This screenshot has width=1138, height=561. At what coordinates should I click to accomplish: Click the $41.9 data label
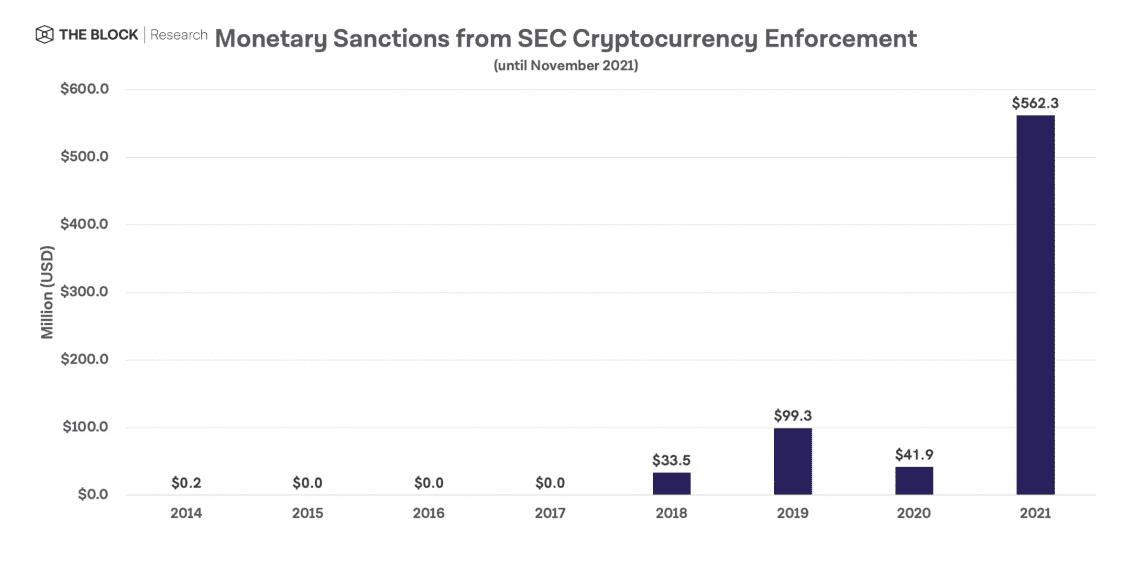pyautogui.click(x=913, y=455)
